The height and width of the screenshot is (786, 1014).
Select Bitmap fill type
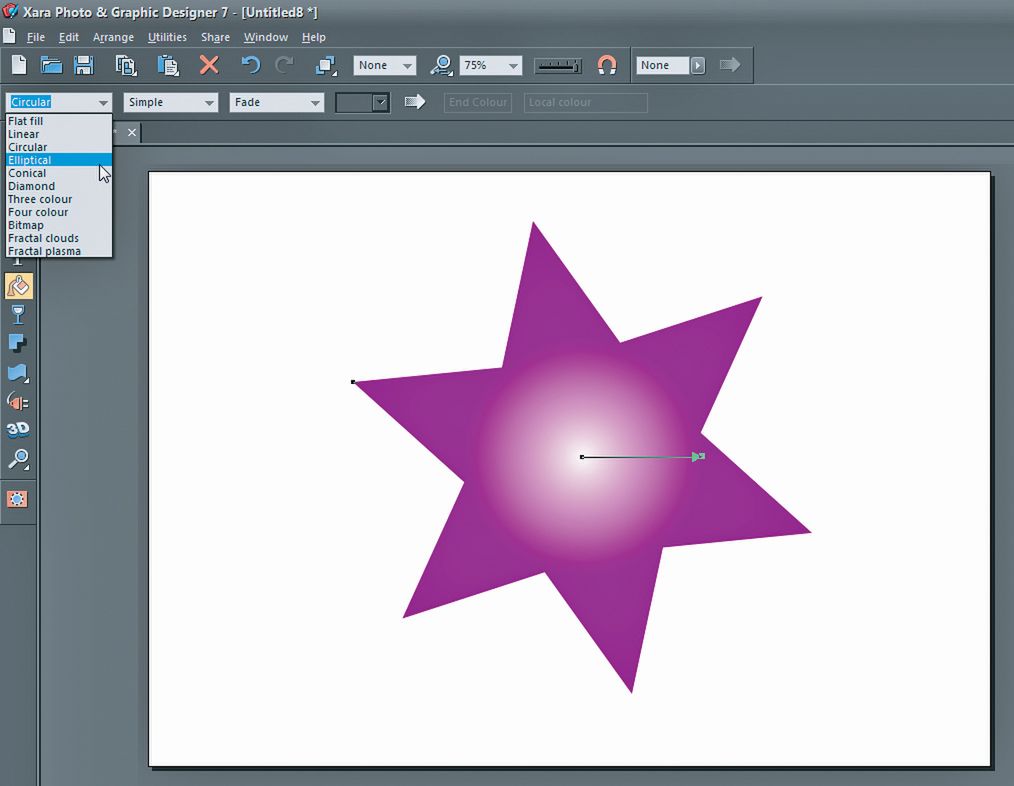59,225
